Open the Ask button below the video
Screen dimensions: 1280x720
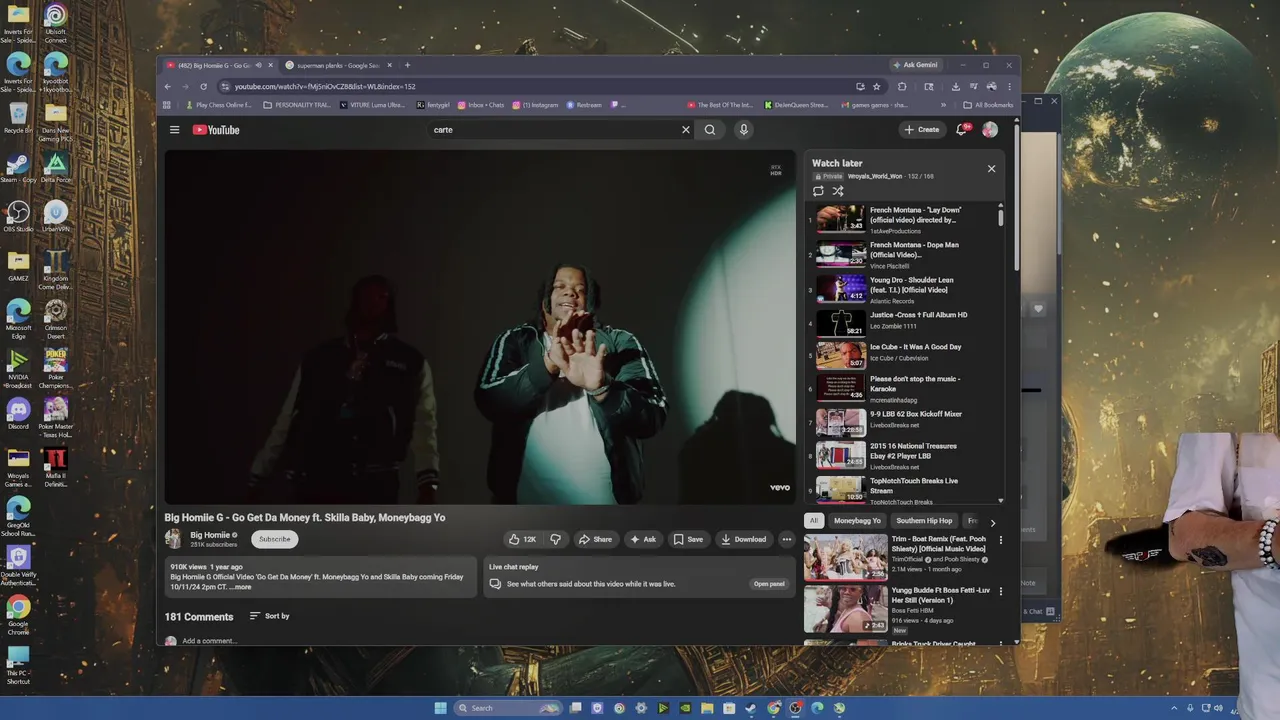pos(643,539)
